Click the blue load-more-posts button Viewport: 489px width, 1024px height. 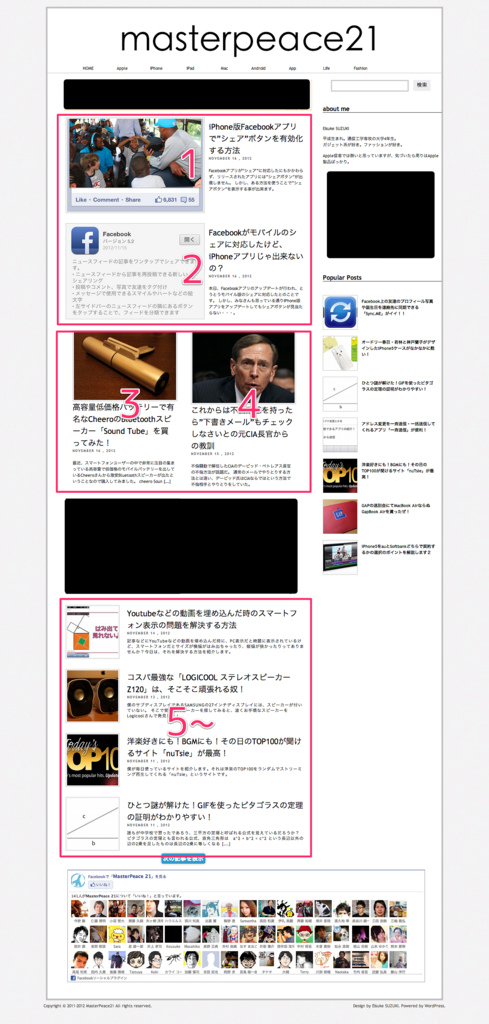[x=184, y=859]
